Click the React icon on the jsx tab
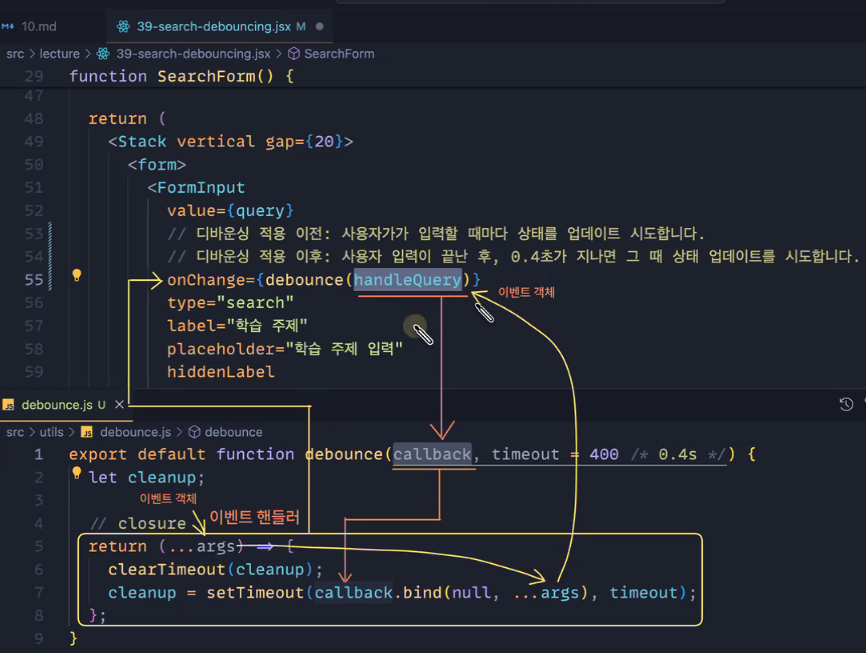Viewport: 866px width, 653px height. (123, 27)
